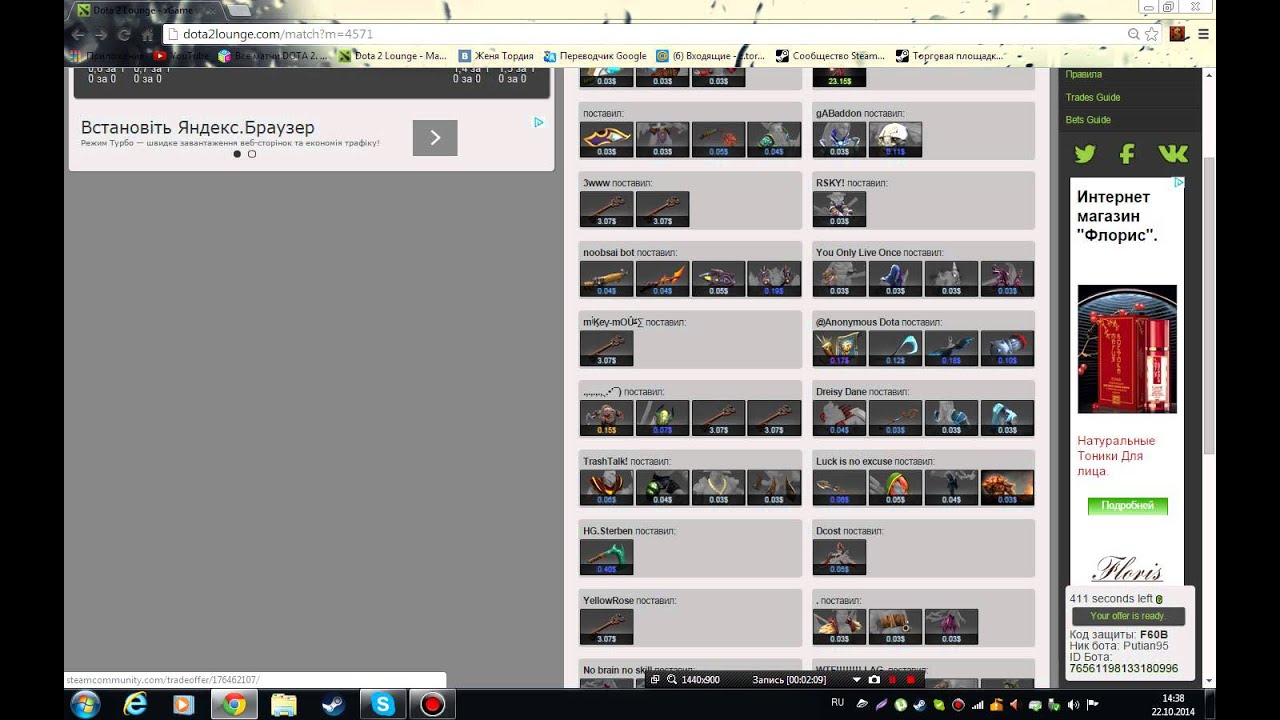Open a new Chrome tab
Screen dimensions: 1280x720
240,10
